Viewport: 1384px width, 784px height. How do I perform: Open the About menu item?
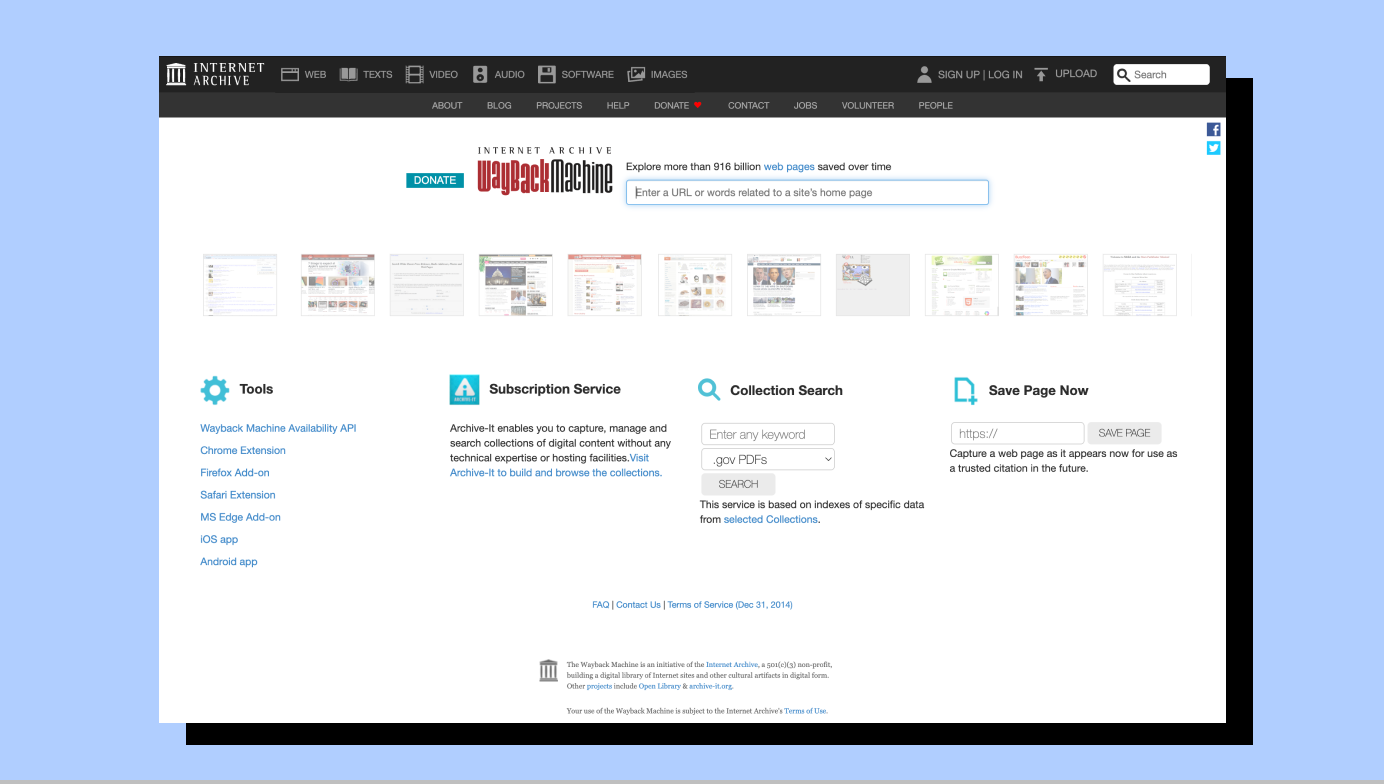(x=447, y=105)
